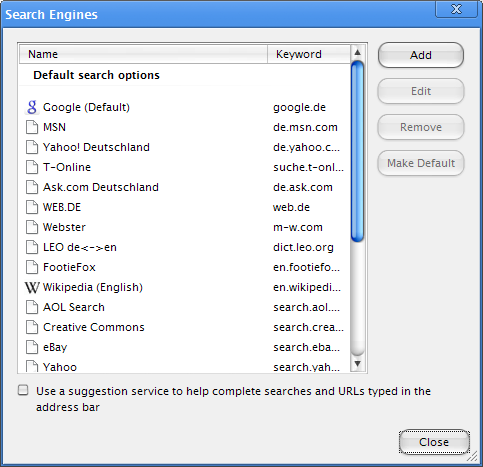Click the Creative Commons page icon
The height and width of the screenshot is (467, 483).
pyautogui.click(x=32, y=327)
